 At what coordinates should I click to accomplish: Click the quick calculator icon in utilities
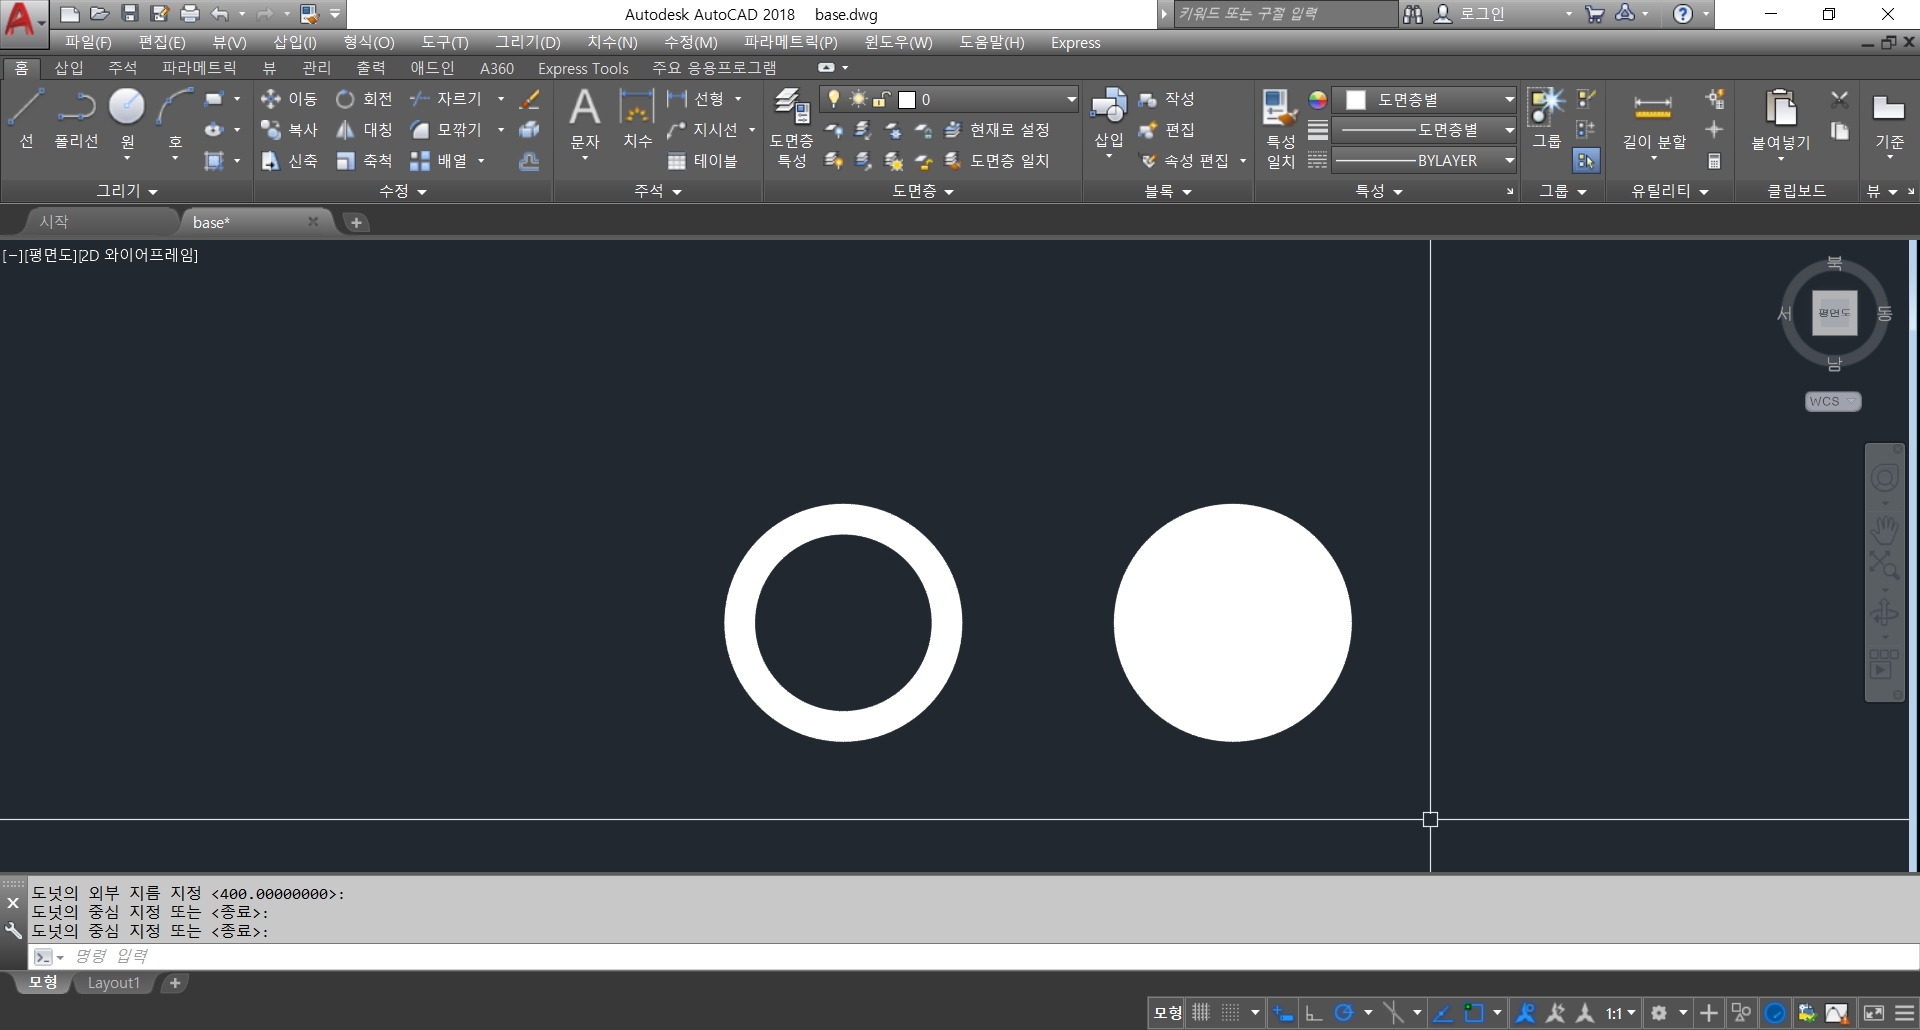click(x=1714, y=161)
